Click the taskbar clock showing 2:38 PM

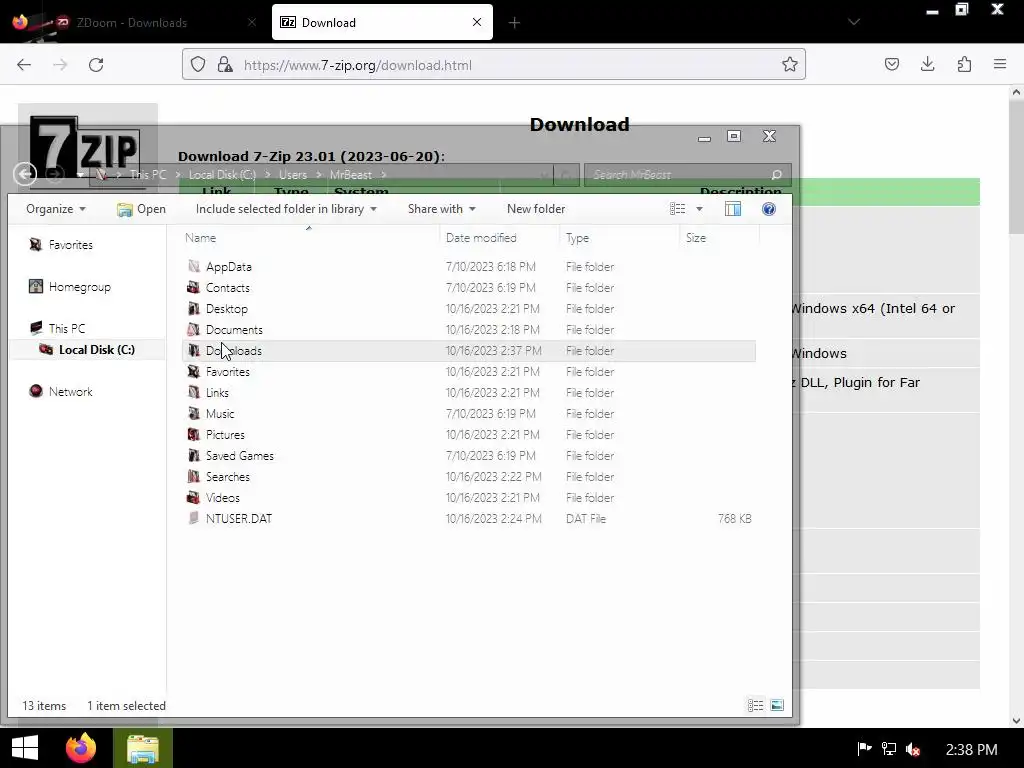(972, 749)
